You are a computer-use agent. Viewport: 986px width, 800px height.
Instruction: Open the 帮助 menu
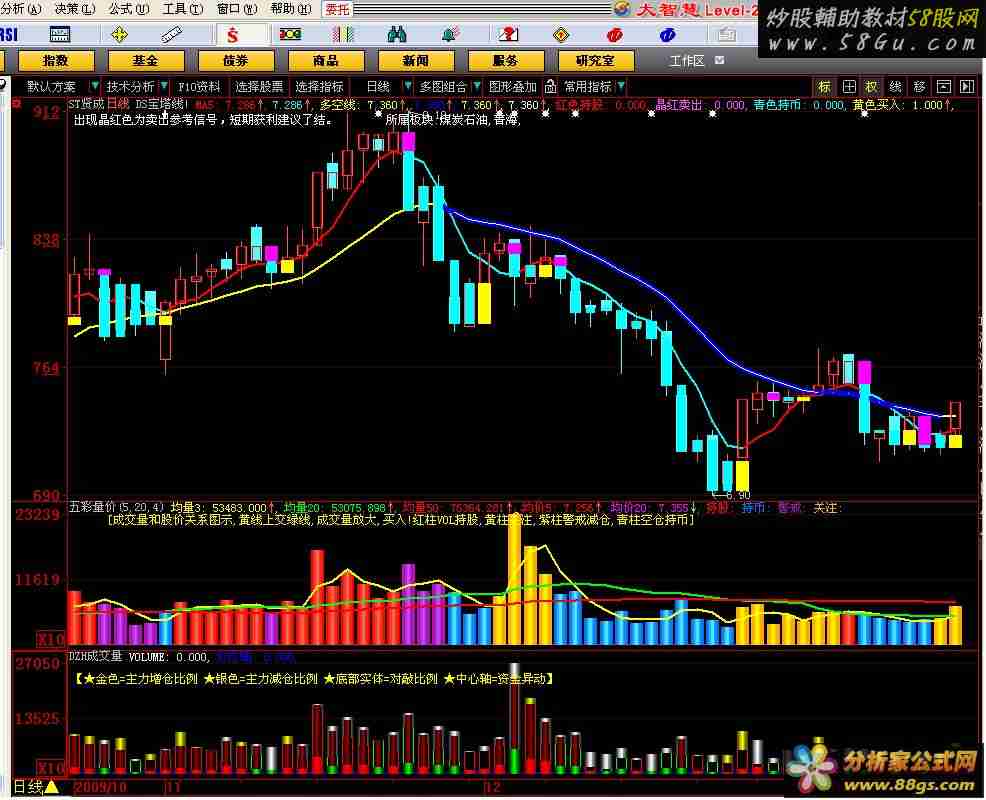coord(286,9)
